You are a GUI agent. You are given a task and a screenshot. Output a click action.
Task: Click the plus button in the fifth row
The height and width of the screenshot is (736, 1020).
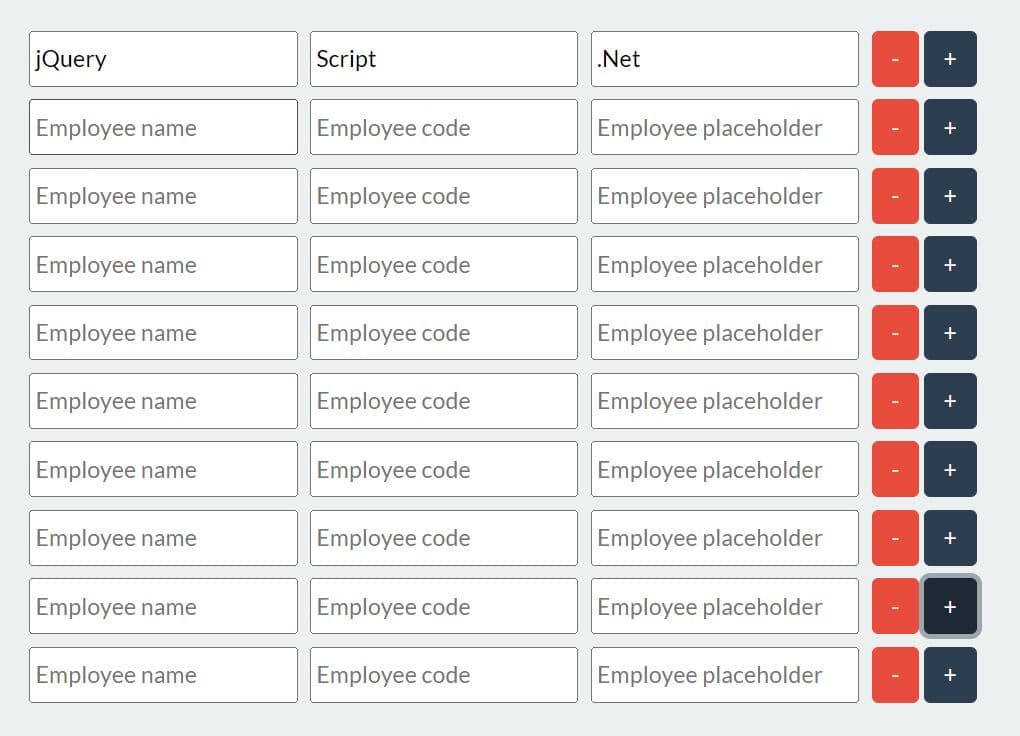950,333
